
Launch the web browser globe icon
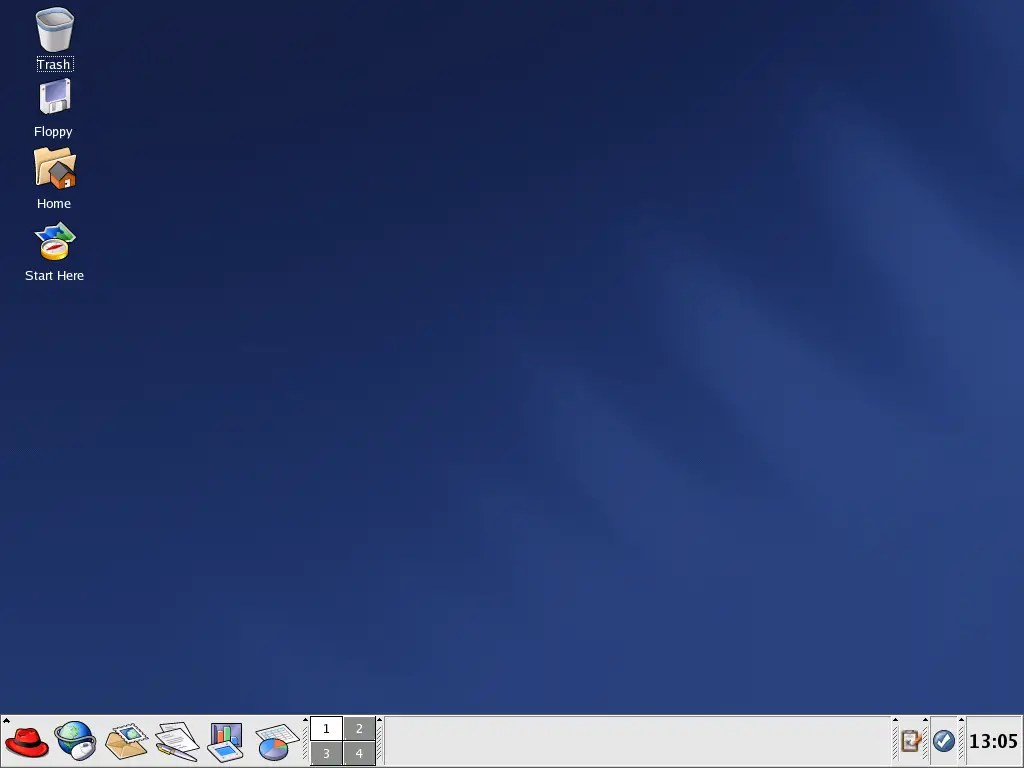point(75,742)
